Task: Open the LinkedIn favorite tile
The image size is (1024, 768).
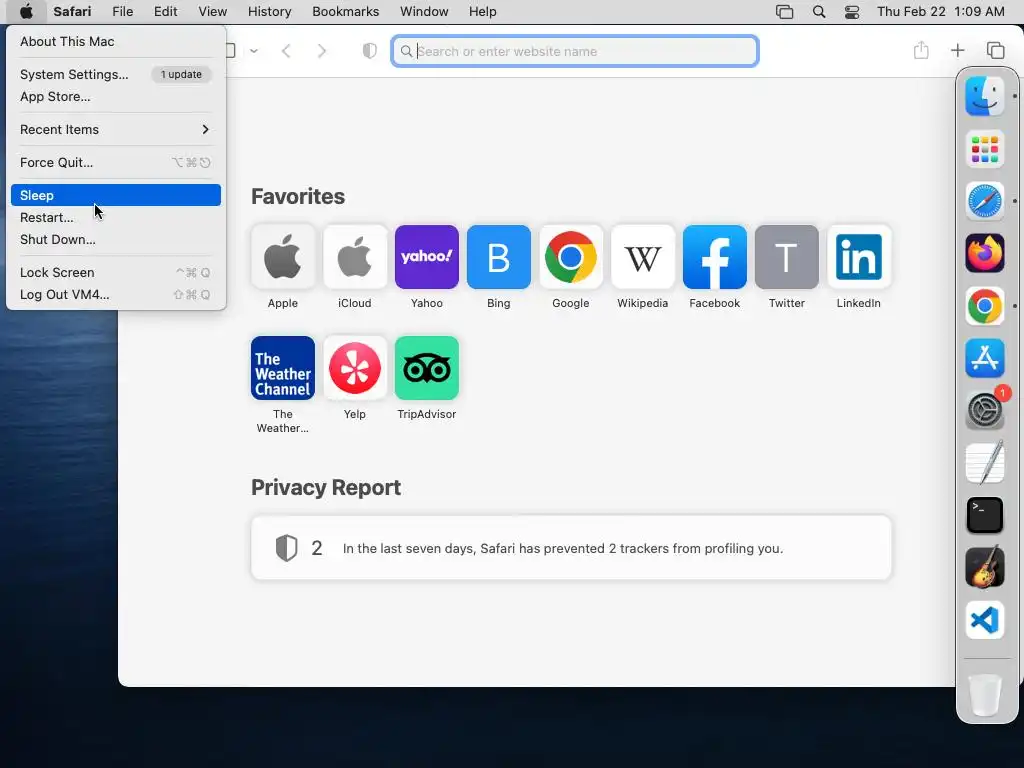Action: (x=859, y=257)
